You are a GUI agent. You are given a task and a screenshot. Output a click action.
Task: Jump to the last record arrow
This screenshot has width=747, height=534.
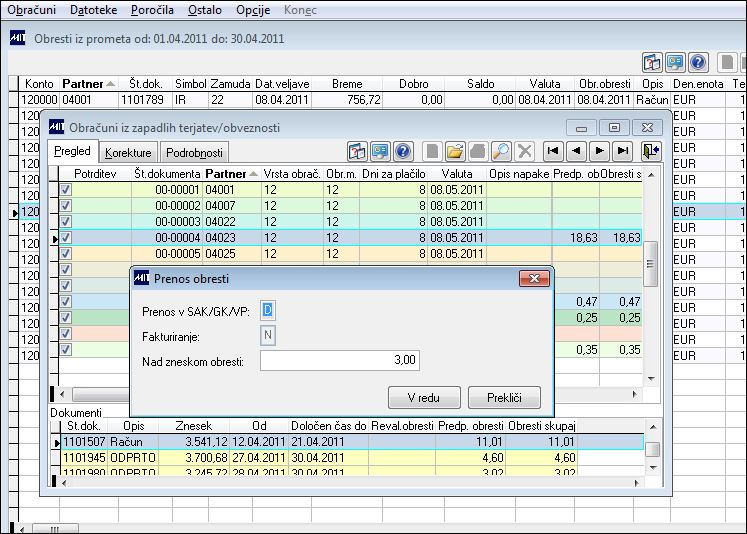point(622,151)
